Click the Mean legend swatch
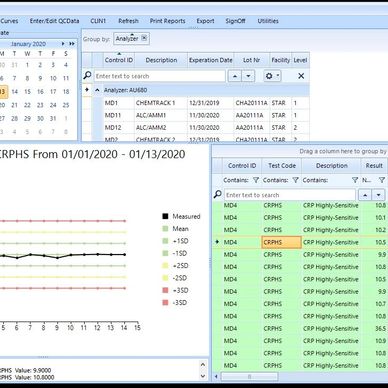The height and width of the screenshot is (388, 388). [x=165, y=229]
